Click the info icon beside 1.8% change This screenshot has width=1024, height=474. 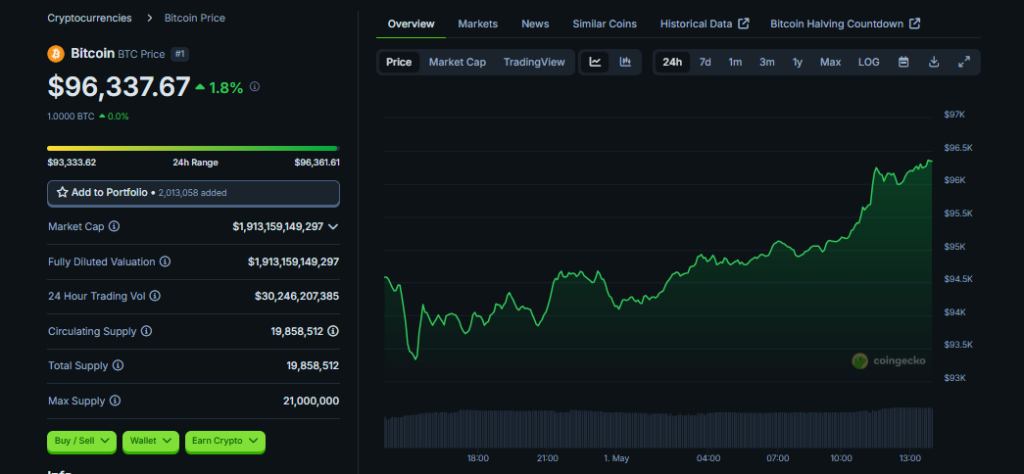coord(255,86)
